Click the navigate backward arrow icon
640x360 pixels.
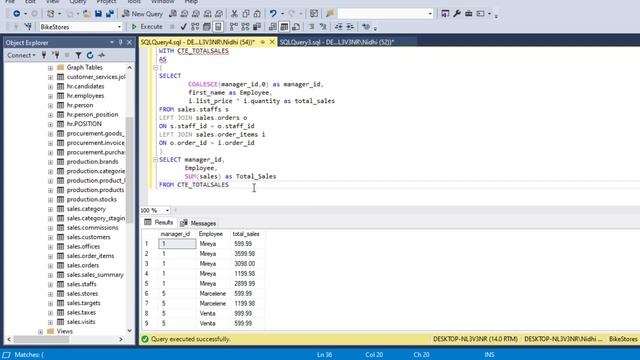(16, 13)
